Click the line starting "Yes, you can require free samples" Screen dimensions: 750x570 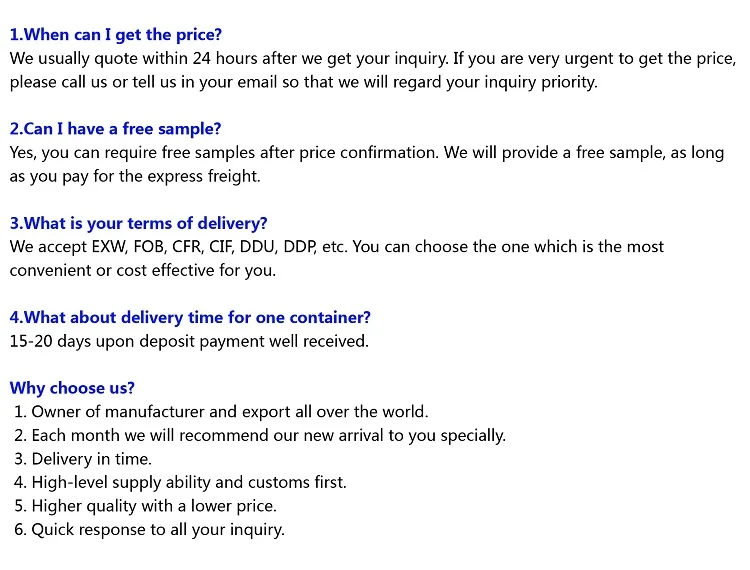click(x=367, y=153)
